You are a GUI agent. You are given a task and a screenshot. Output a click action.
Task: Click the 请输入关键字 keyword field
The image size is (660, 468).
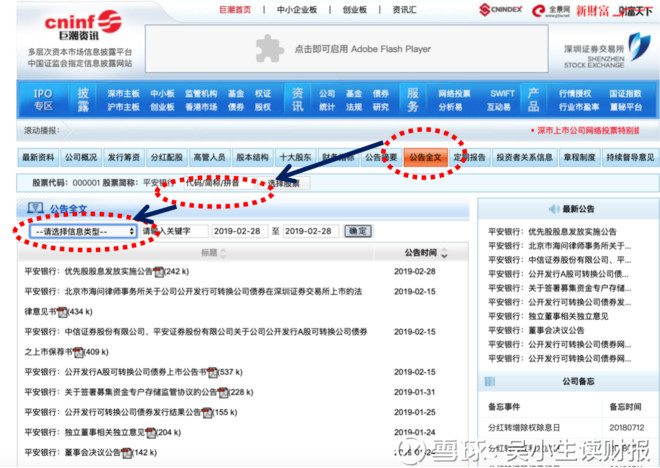pyautogui.click(x=174, y=231)
